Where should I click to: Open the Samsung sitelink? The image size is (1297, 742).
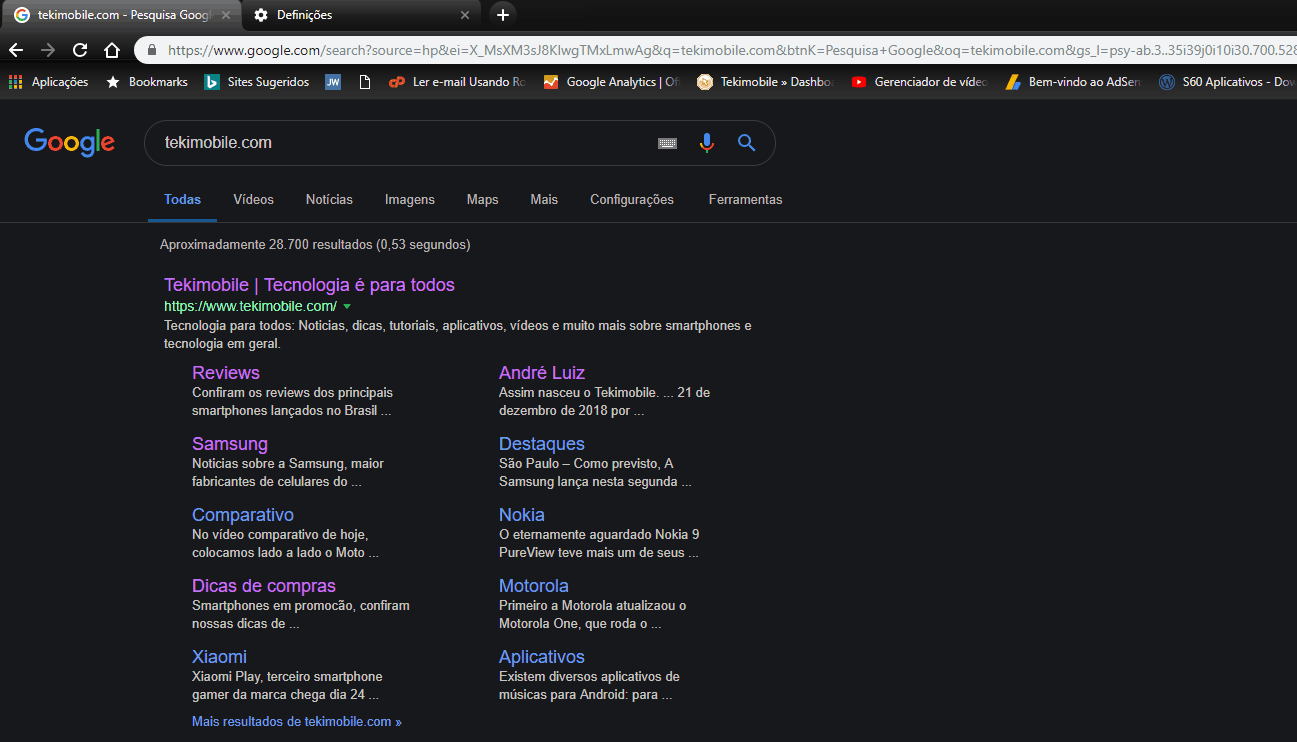[230, 444]
